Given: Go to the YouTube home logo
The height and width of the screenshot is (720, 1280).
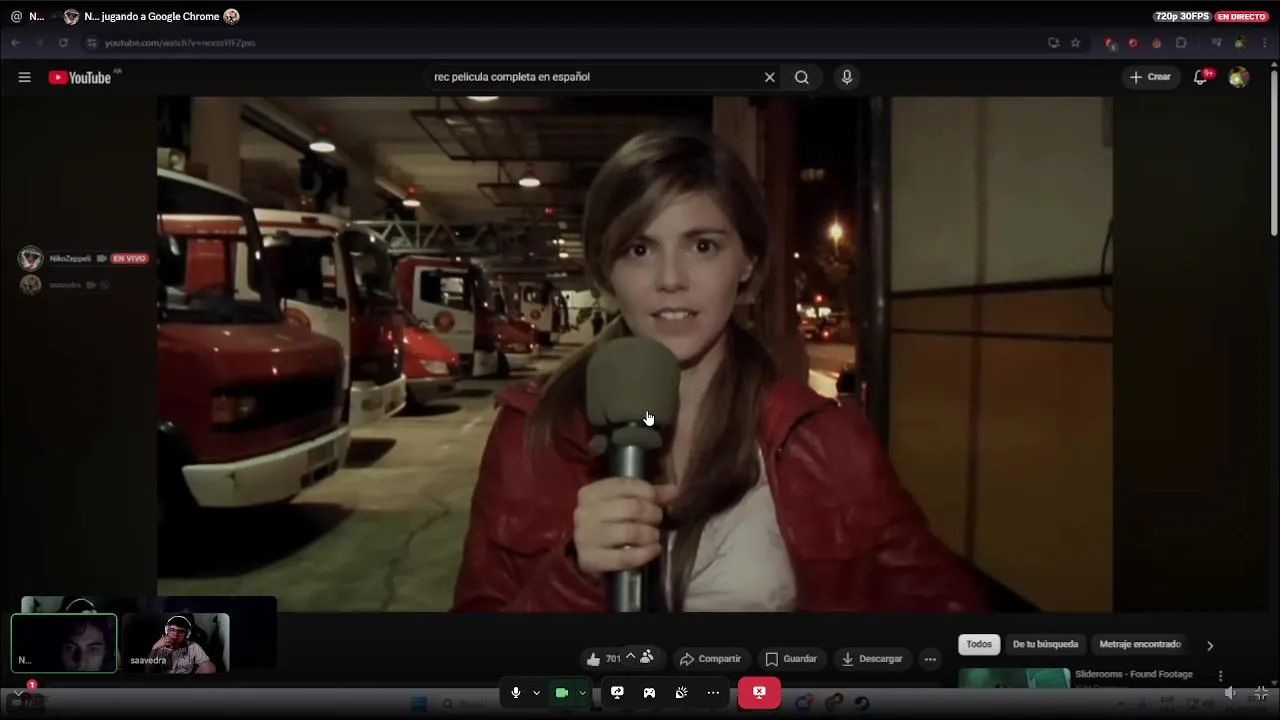Looking at the screenshot, I should [80, 77].
